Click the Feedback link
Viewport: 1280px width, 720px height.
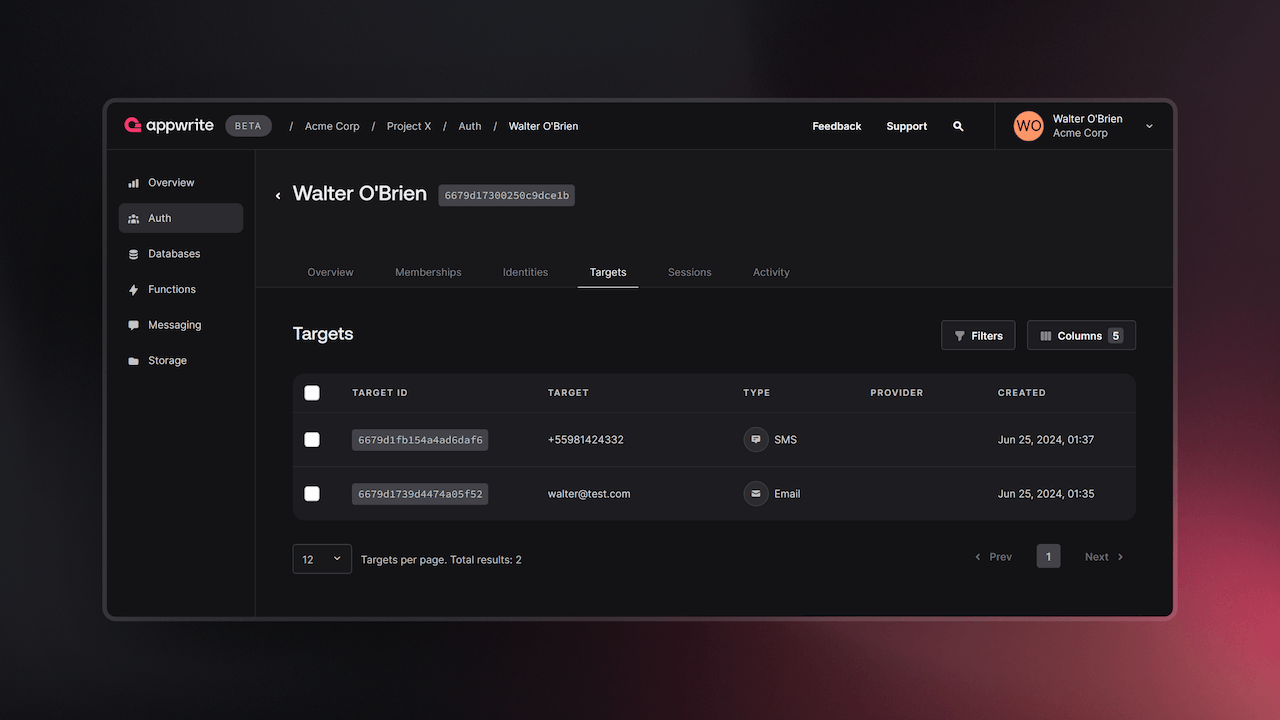click(837, 126)
